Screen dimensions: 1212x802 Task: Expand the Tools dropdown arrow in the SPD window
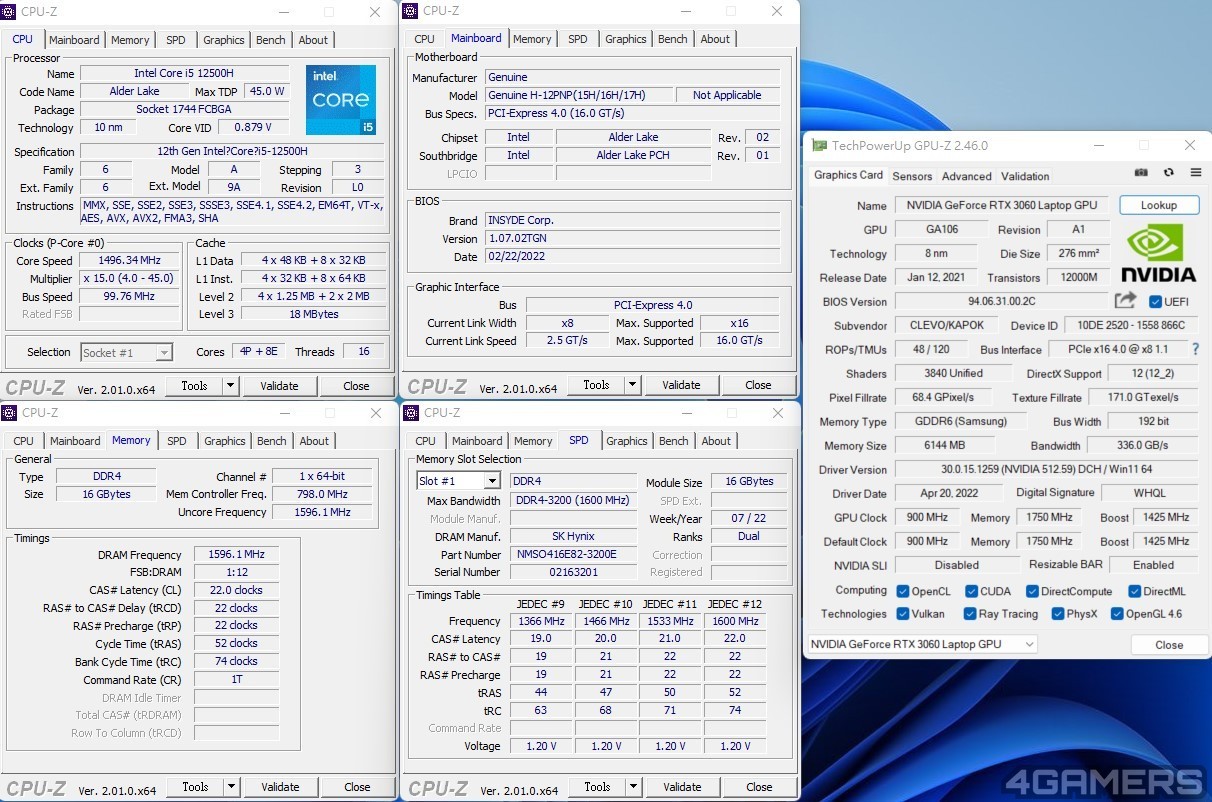pyautogui.click(x=633, y=787)
